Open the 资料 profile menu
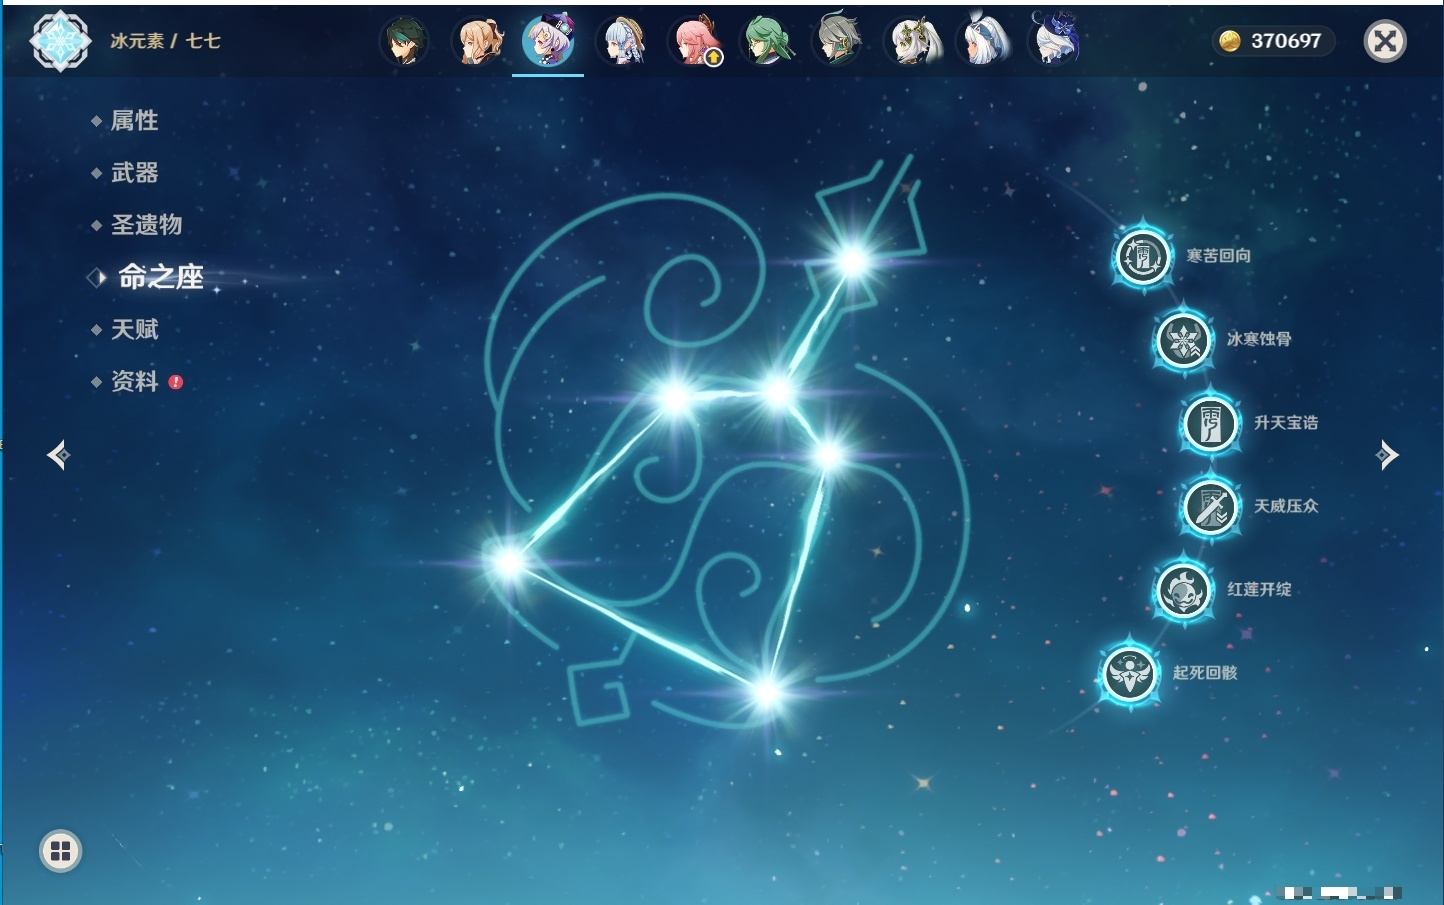This screenshot has width=1444, height=905. 134,381
